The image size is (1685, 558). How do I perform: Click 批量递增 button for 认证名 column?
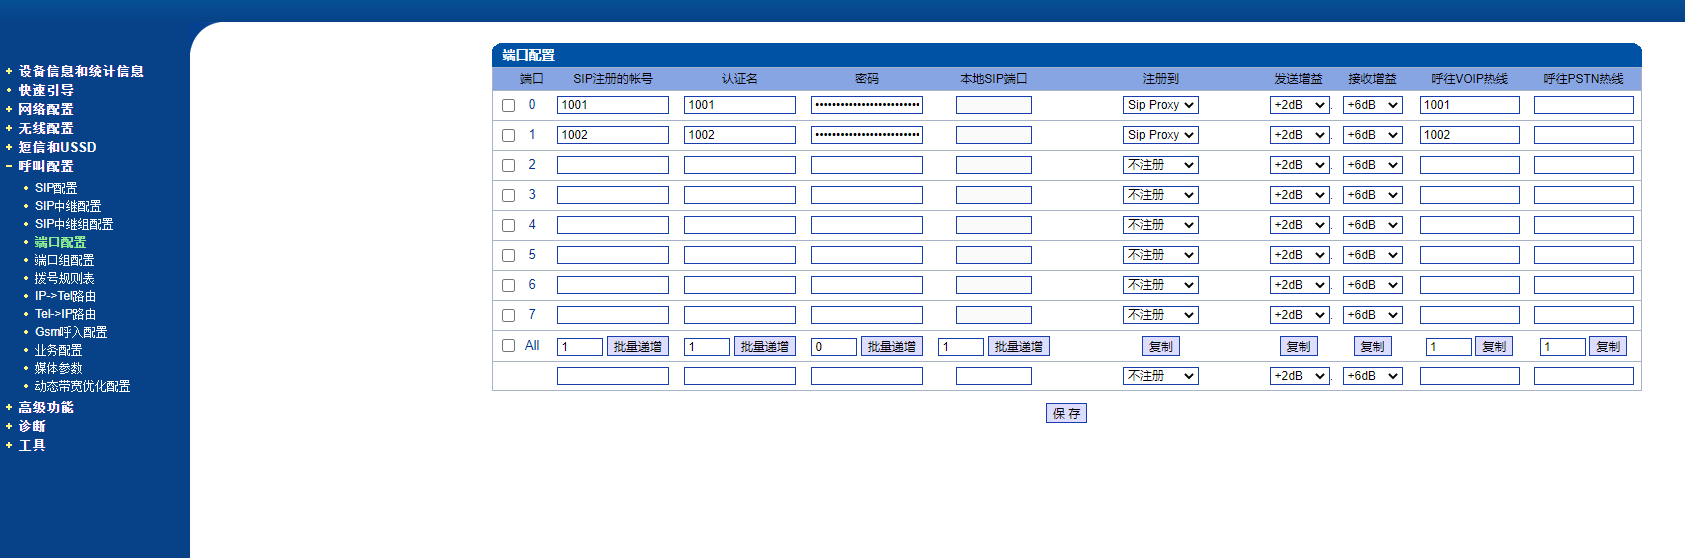pos(765,346)
